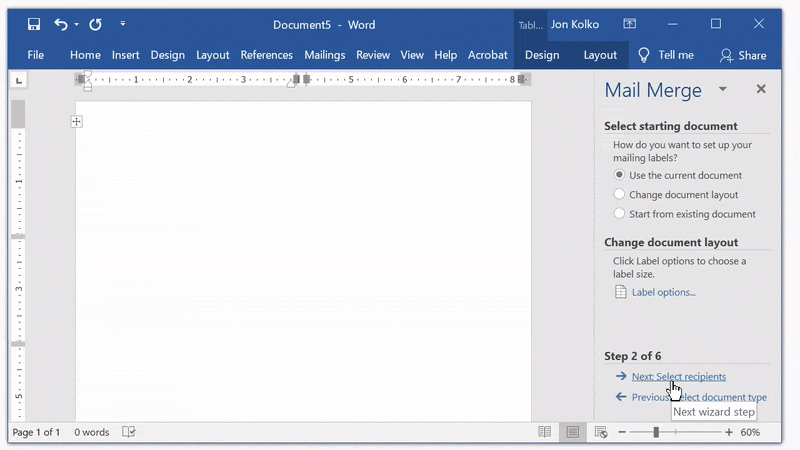Undo the last action
The height and width of the screenshot is (450, 800).
pyautogui.click(x=61, y=24)
